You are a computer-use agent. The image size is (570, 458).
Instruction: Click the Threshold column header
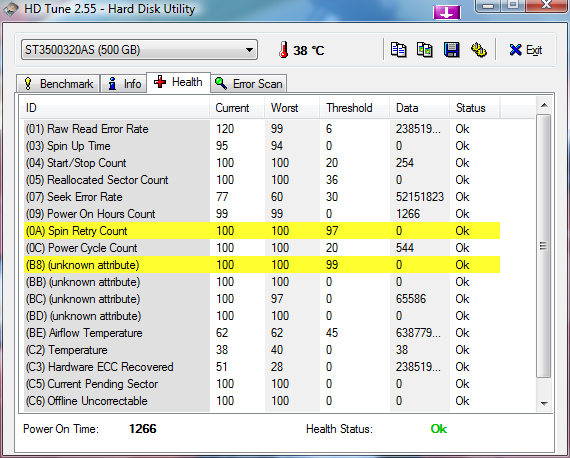[354, 108]
